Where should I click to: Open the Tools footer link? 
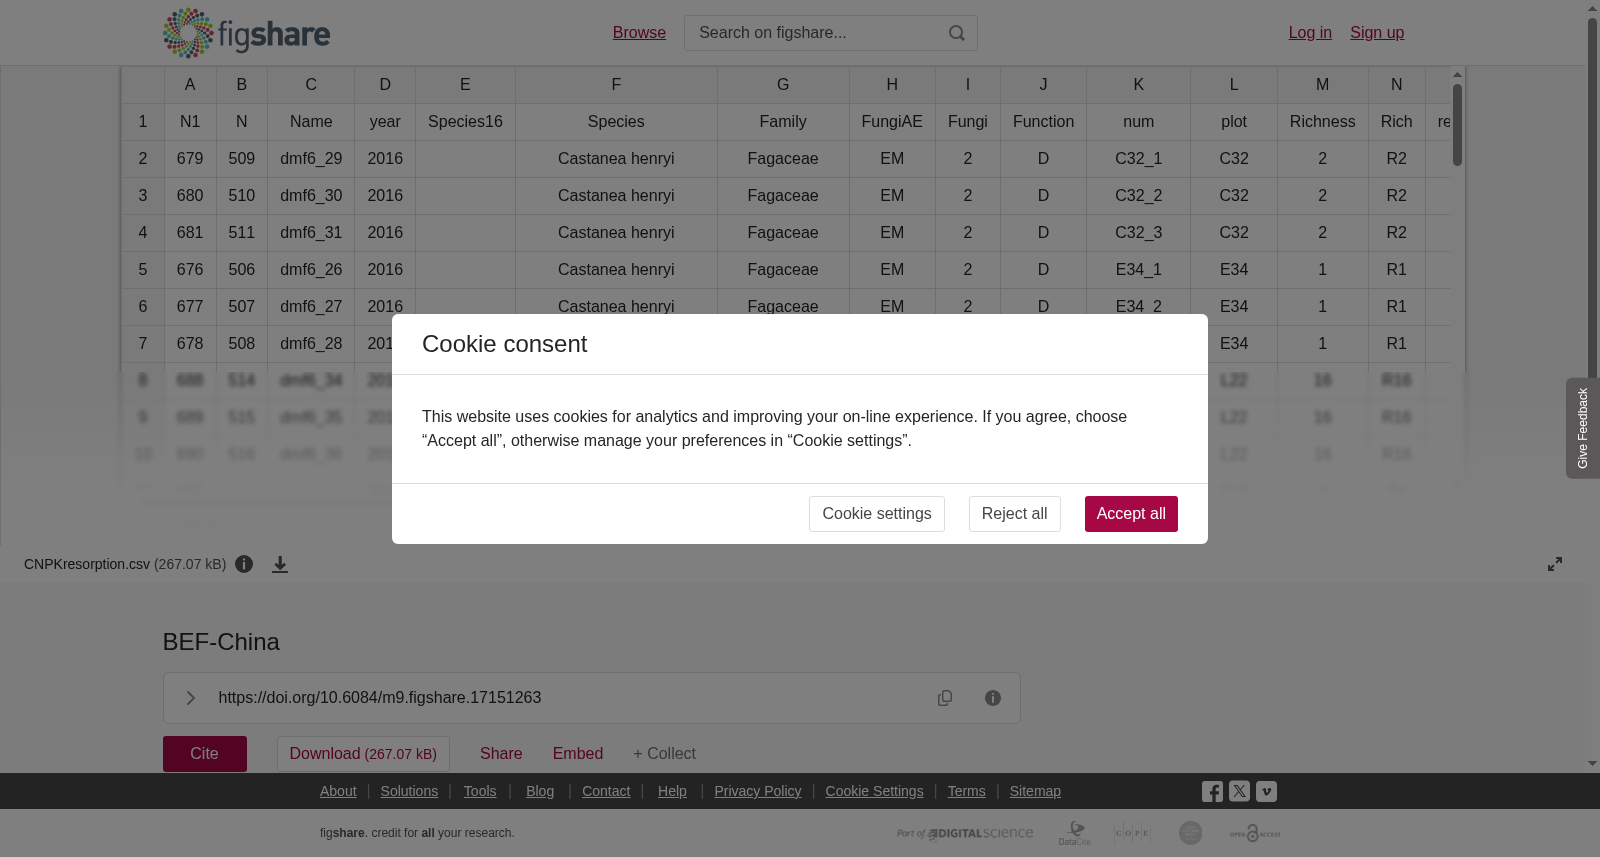coord(480,791)
